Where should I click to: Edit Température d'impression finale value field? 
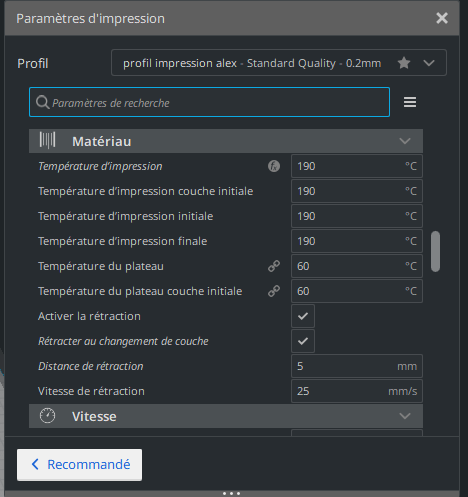(357, 241)
